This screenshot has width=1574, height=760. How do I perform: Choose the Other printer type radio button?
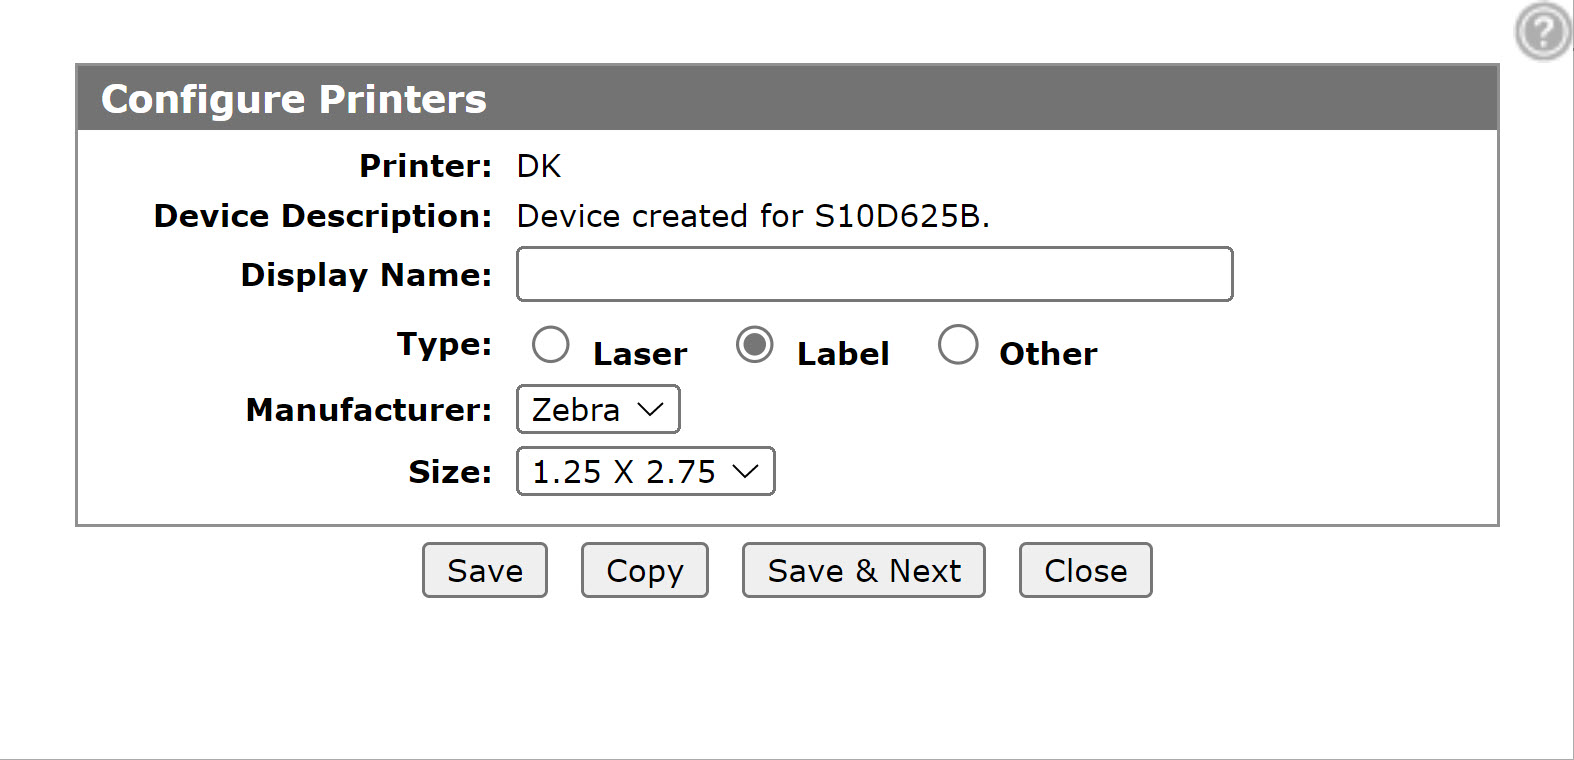click(x=958, y=345)
